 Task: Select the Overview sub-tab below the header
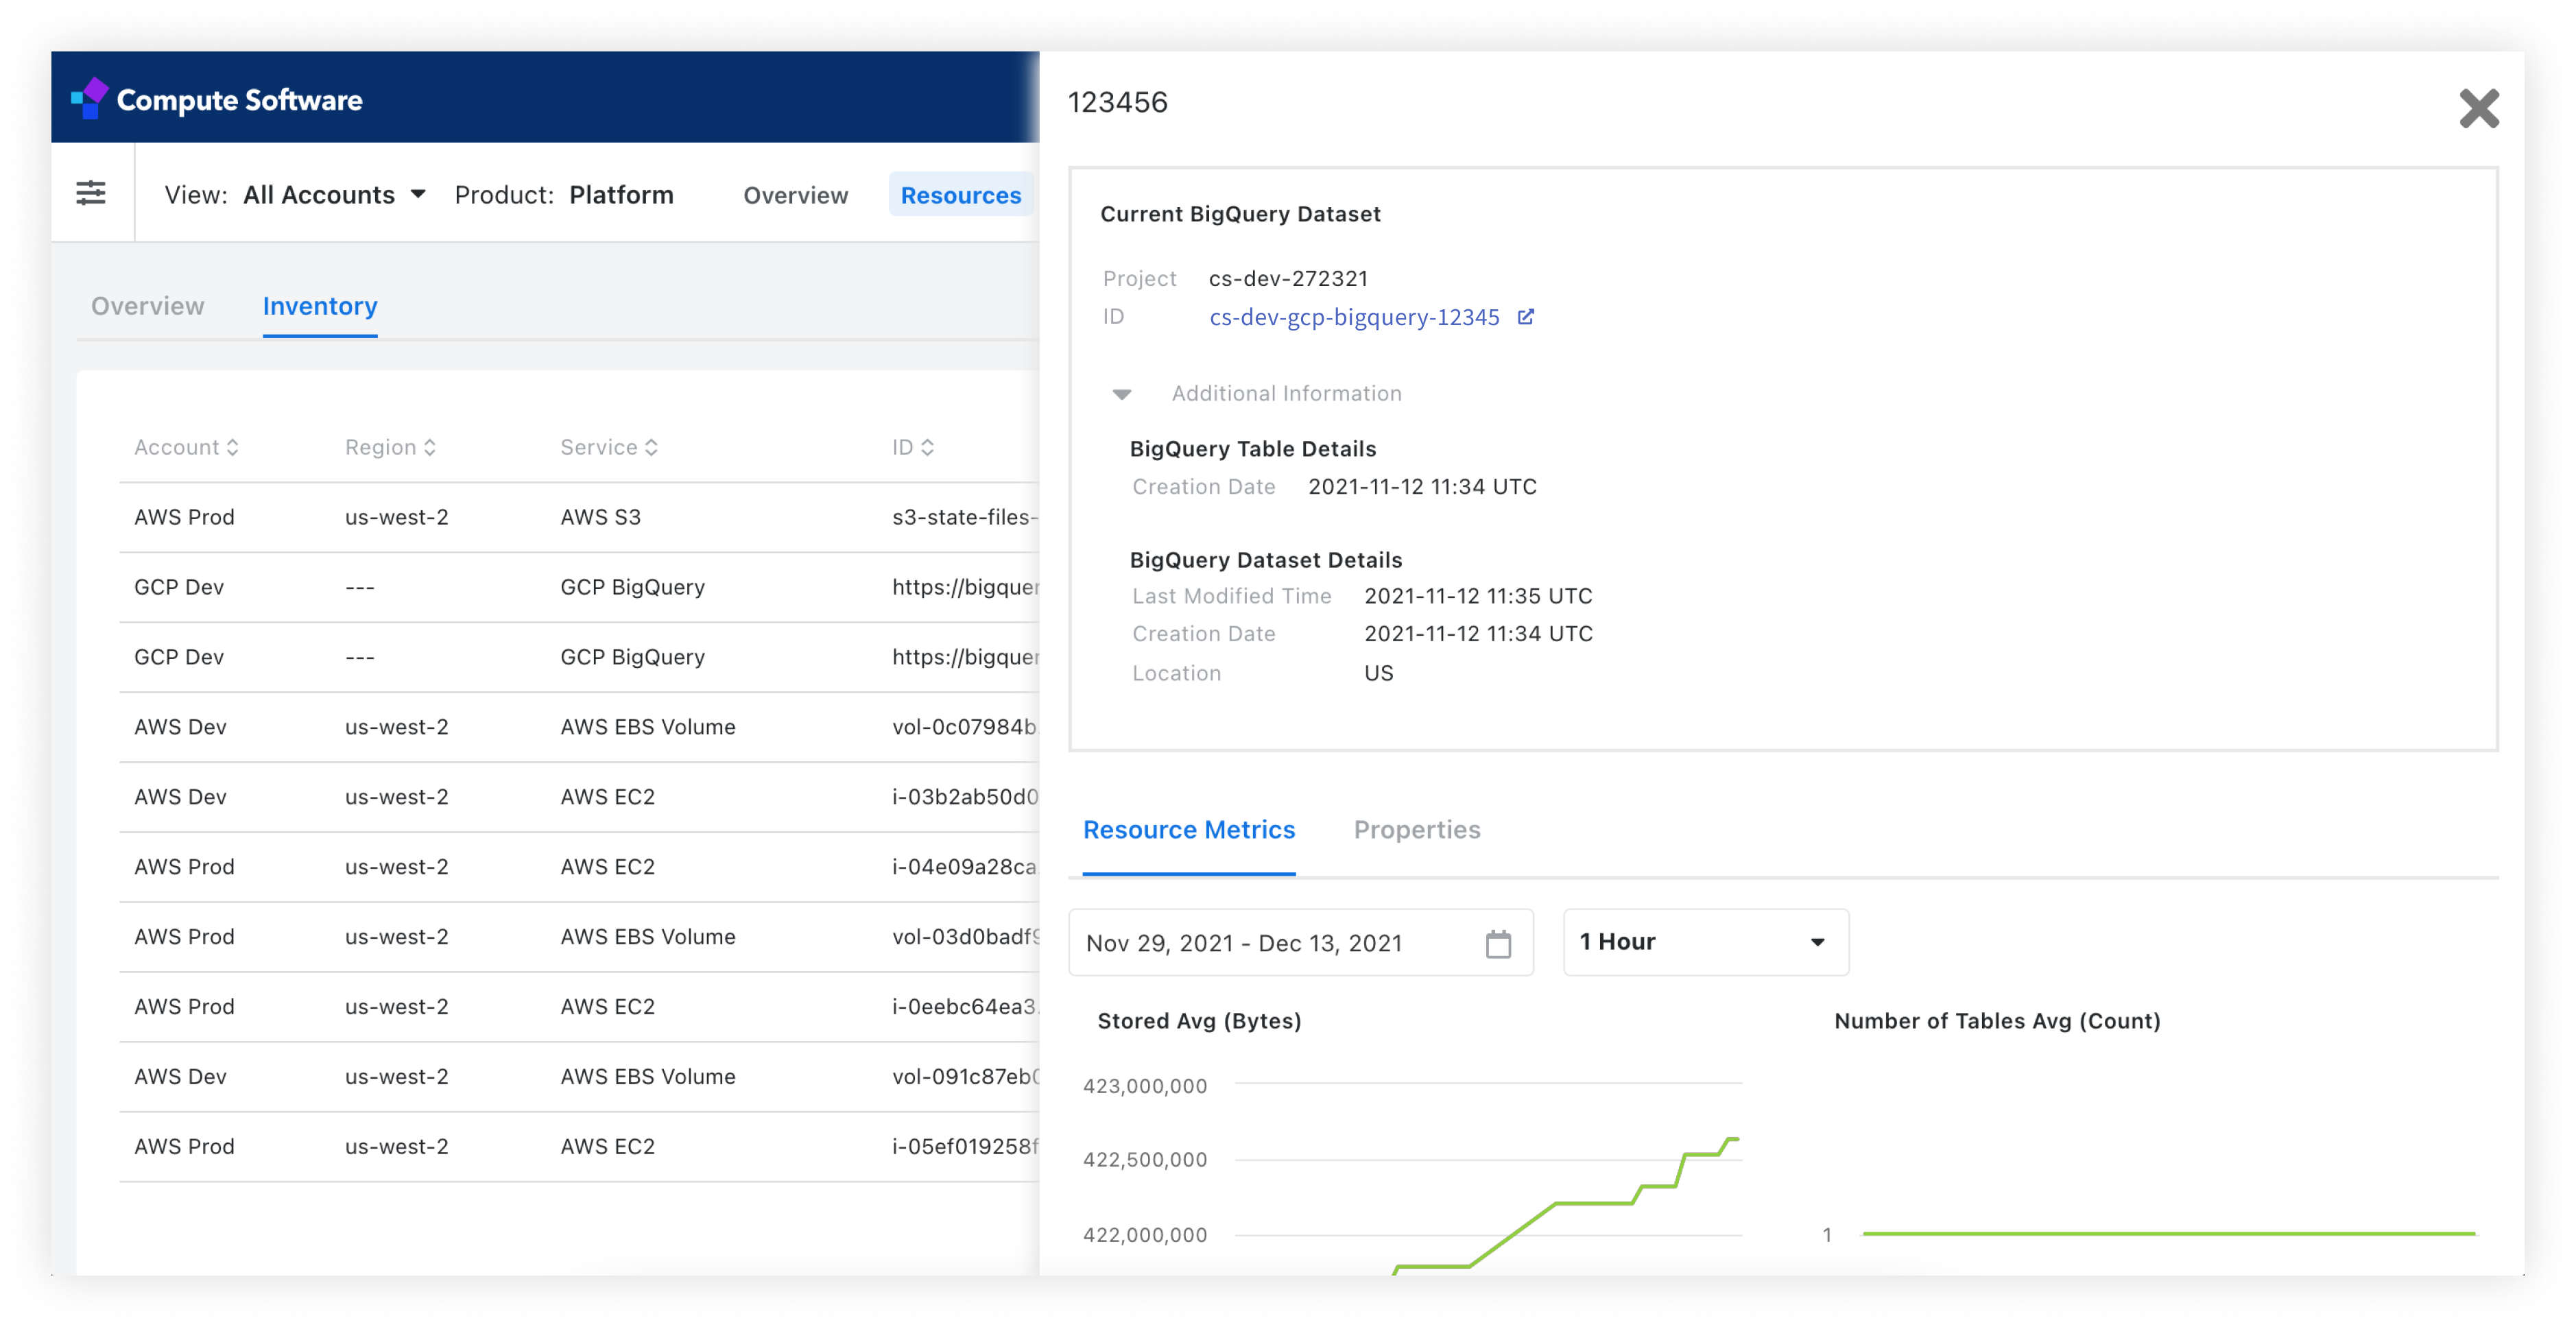pos(148,306)
